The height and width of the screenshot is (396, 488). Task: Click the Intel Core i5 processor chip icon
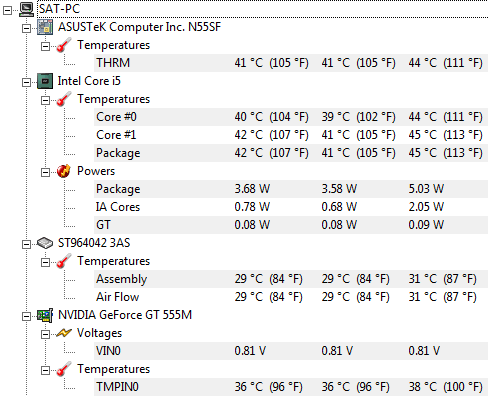(45, 81)
